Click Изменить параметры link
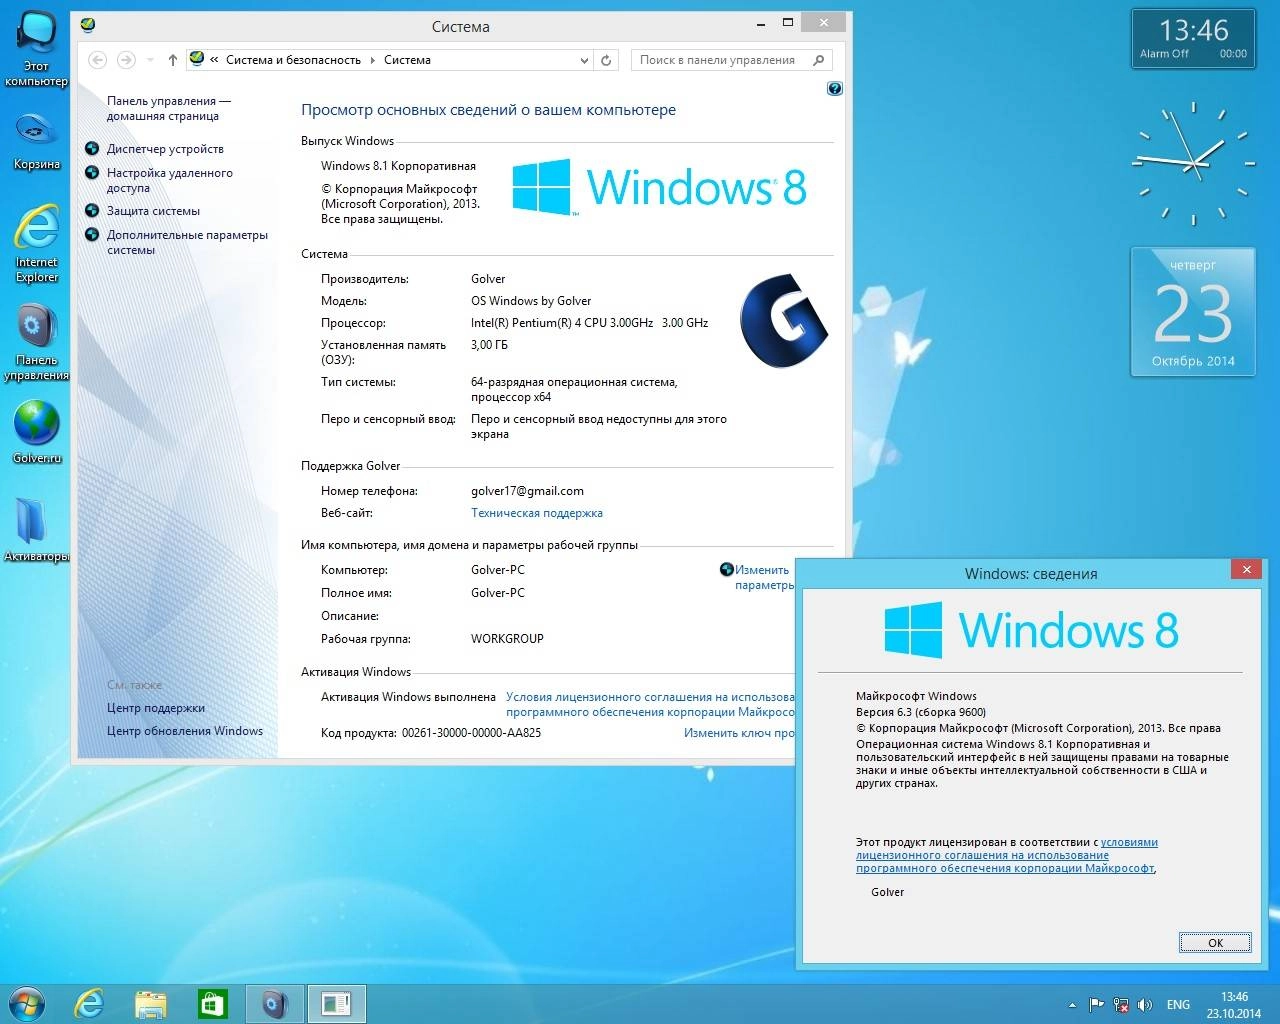Viewport: 1280px width, 1024px height. (764, 577)
